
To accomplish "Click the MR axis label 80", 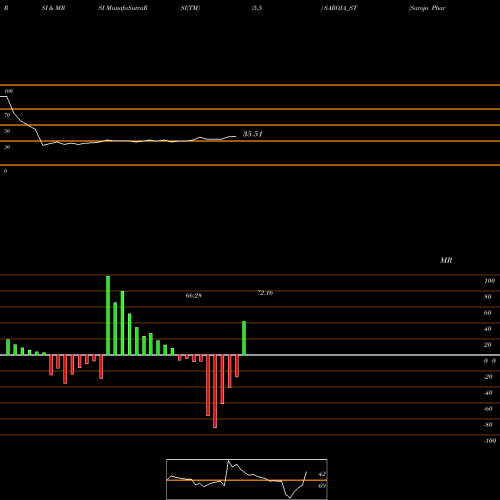I will coord(488,297).
